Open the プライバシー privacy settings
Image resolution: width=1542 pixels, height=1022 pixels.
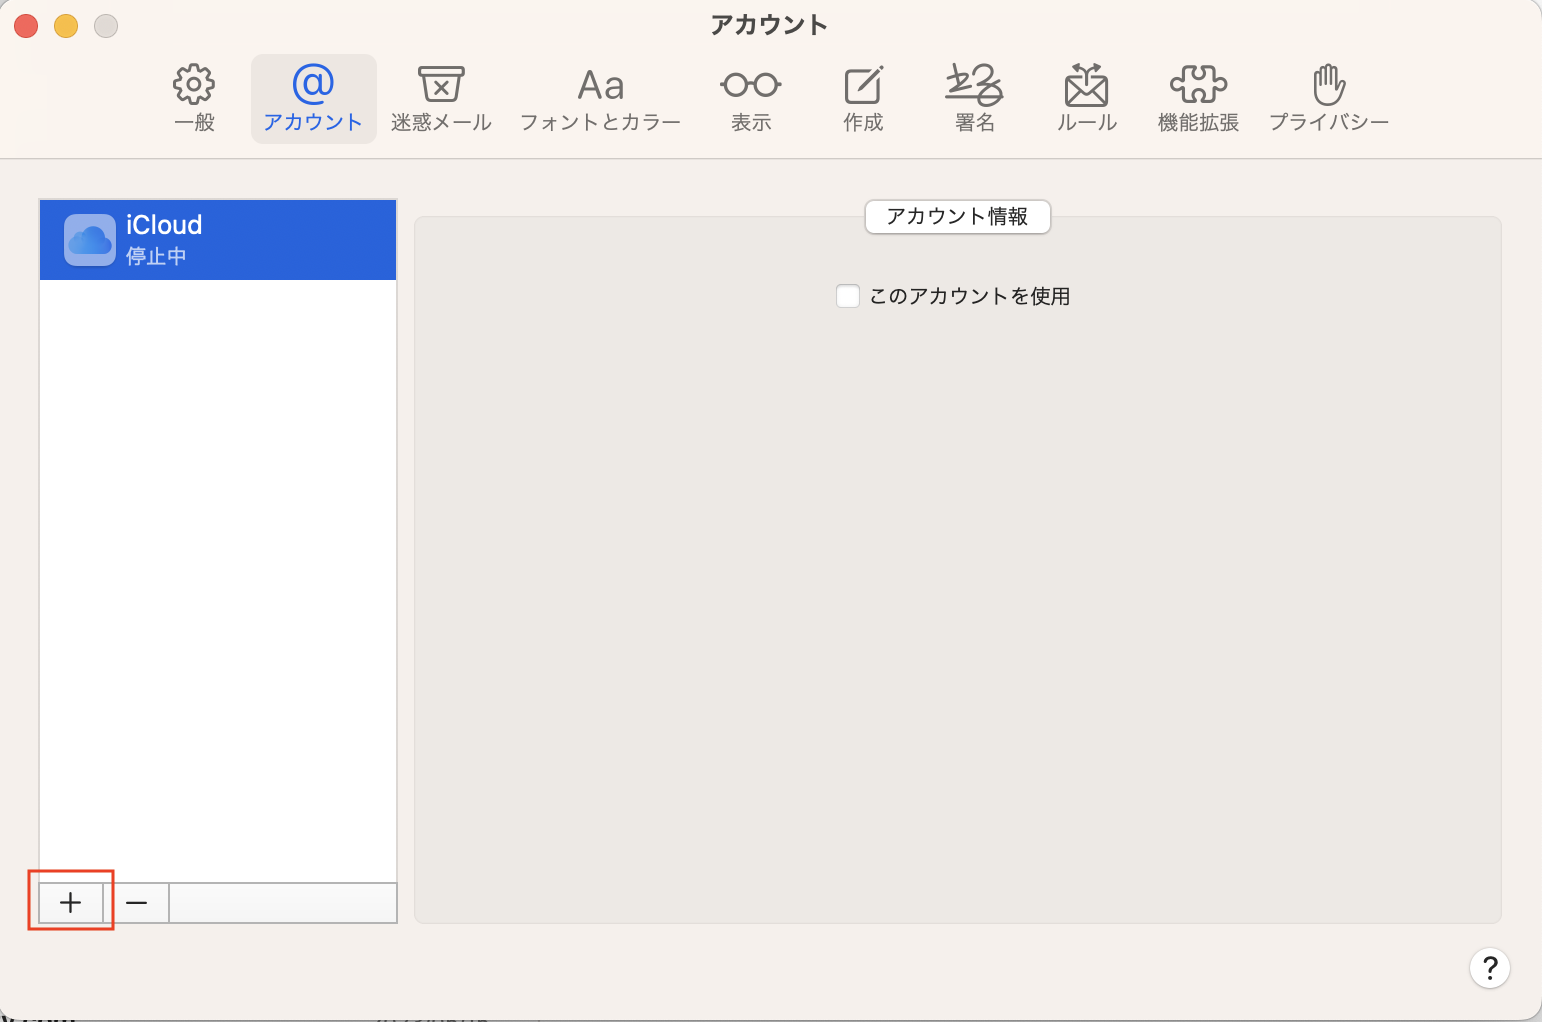[1328, 98]
